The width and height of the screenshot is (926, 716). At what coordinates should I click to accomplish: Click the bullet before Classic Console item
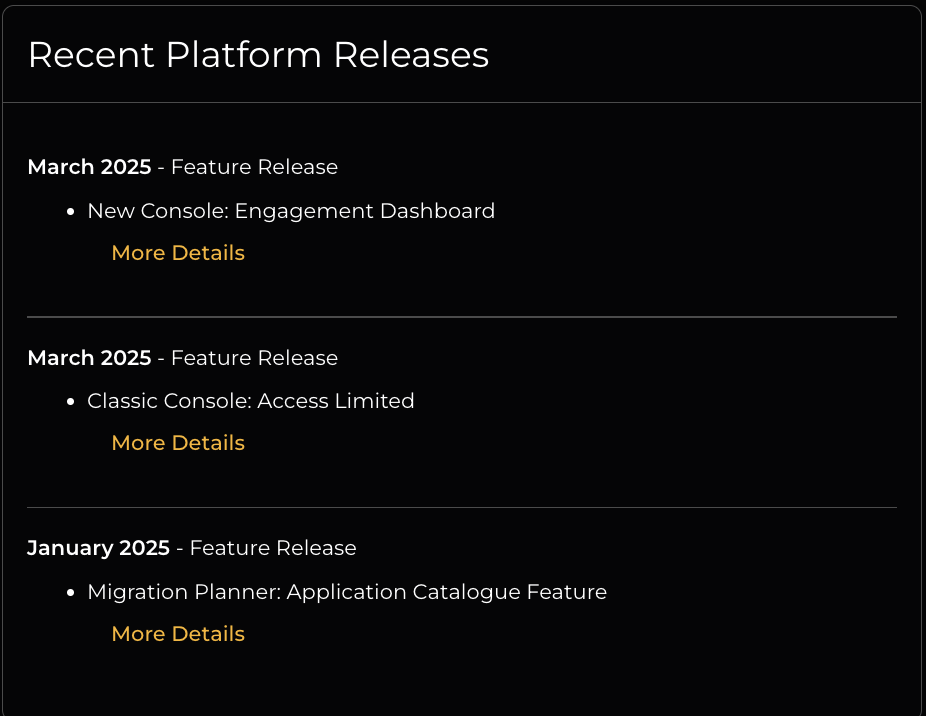click(x=70, y=402)
